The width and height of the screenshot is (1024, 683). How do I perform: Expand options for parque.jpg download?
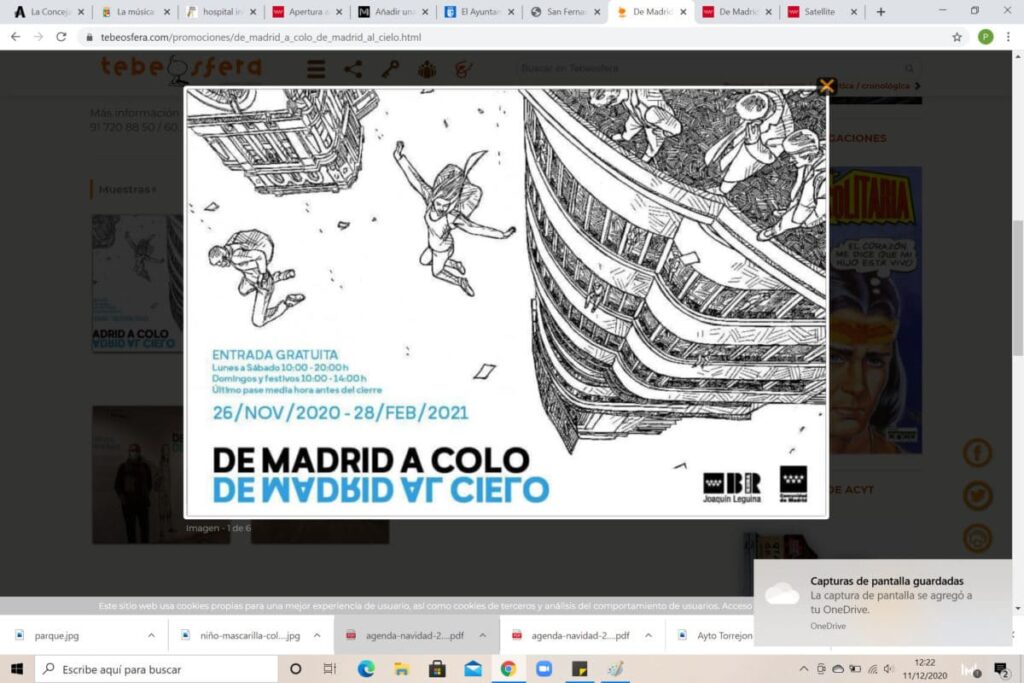coord(151,635)
